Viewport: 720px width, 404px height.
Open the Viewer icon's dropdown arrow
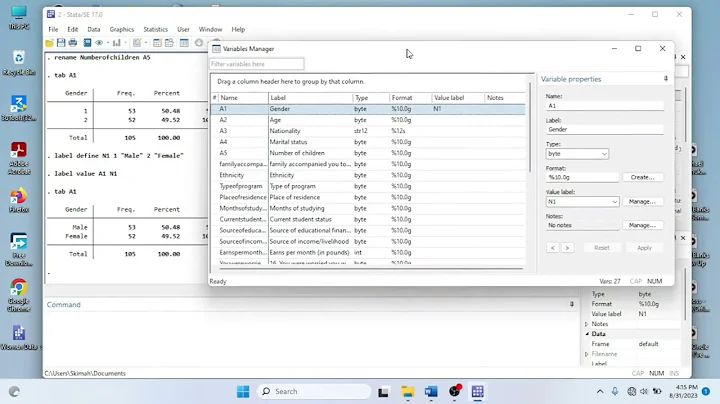108,43
